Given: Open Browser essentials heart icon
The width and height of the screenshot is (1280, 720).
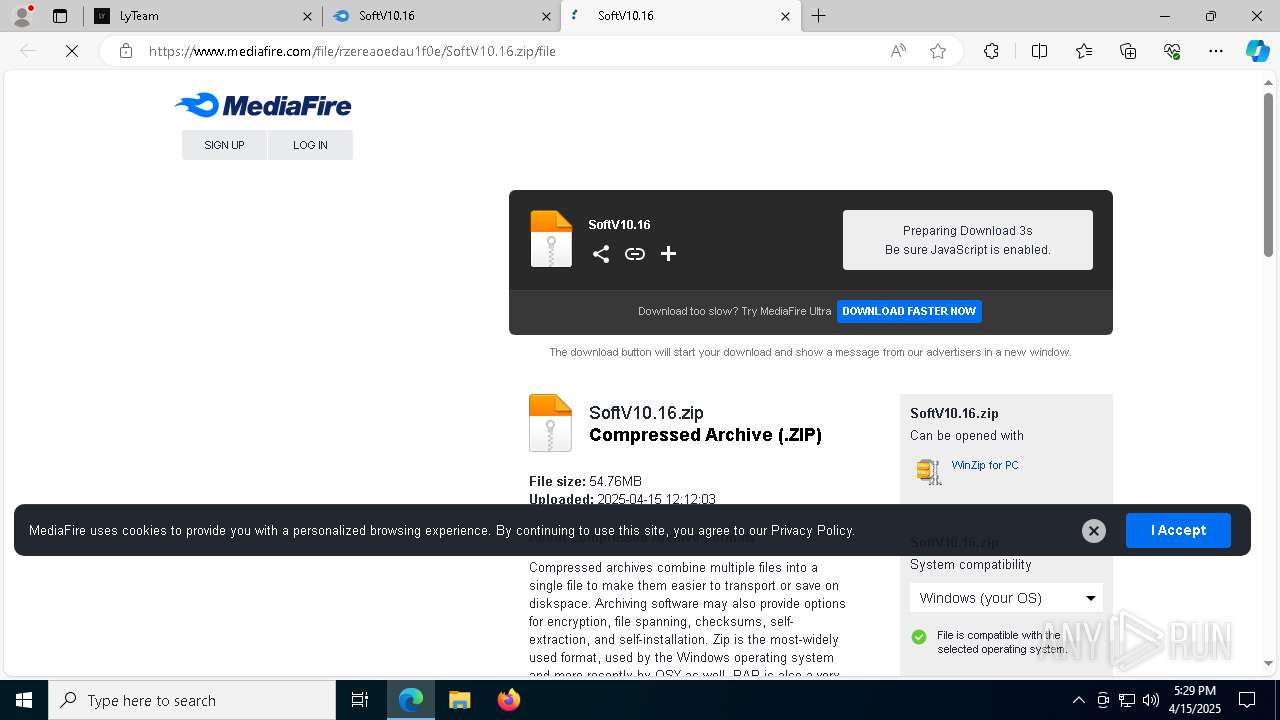Looking at the screenshot, I should (x=1172, y=51).
